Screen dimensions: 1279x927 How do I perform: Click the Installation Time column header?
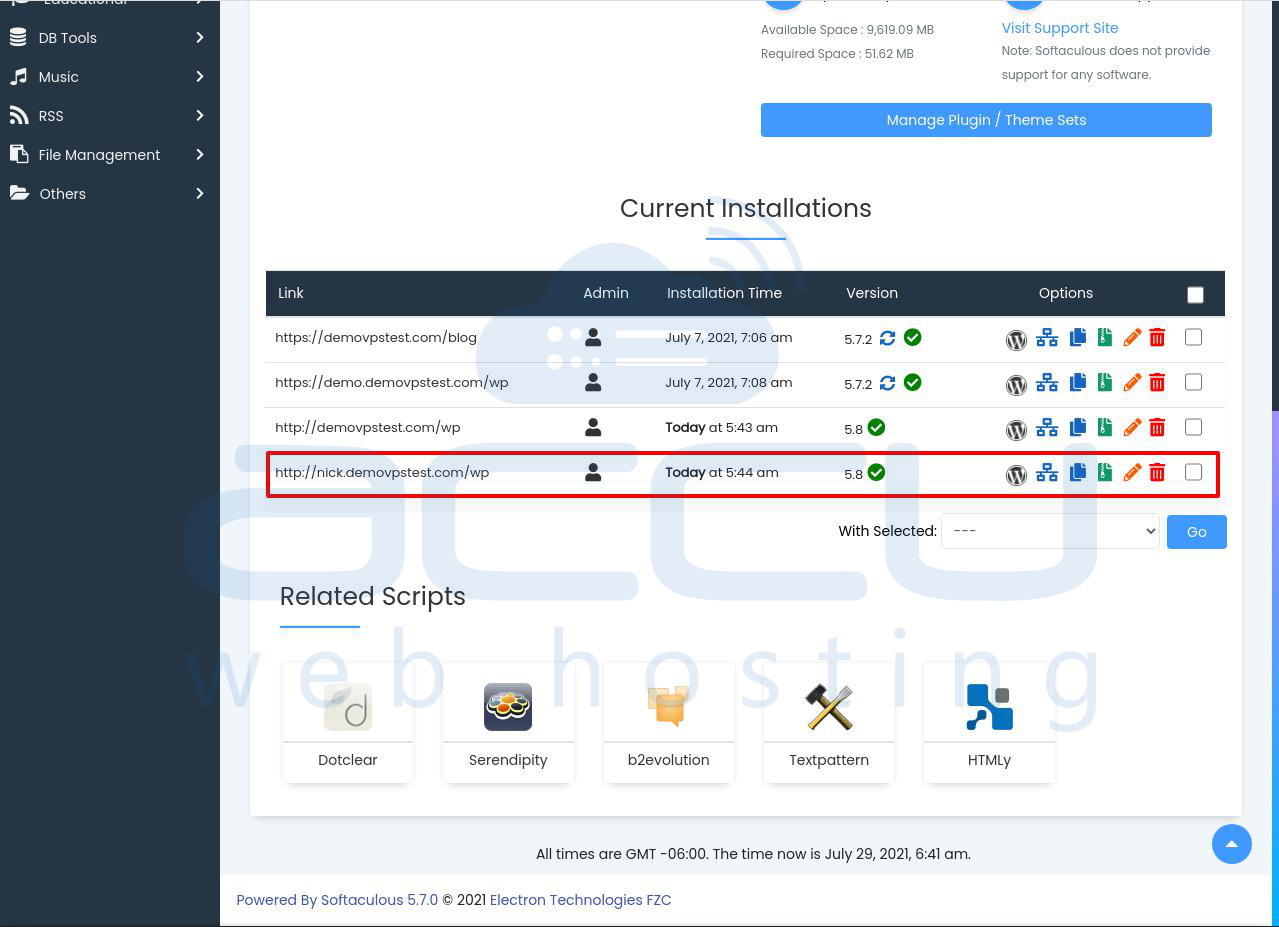tap(725, 293)
